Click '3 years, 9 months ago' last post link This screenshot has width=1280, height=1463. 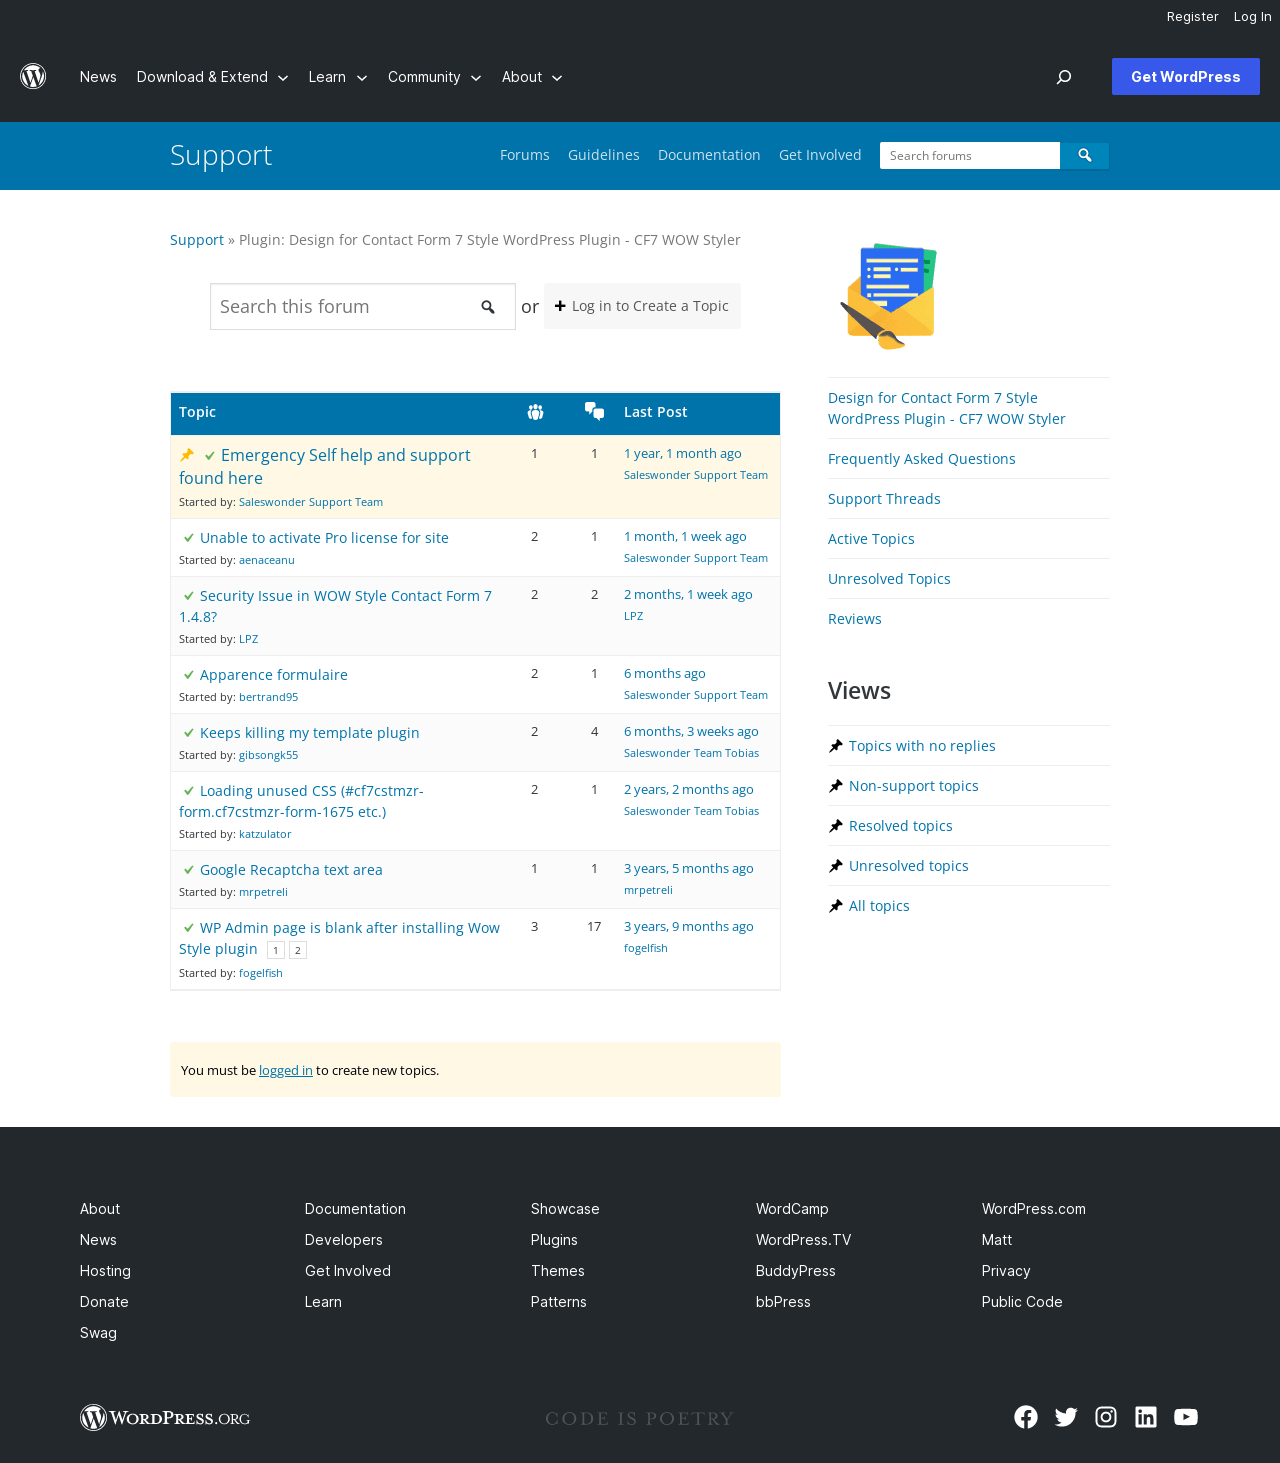689,927
